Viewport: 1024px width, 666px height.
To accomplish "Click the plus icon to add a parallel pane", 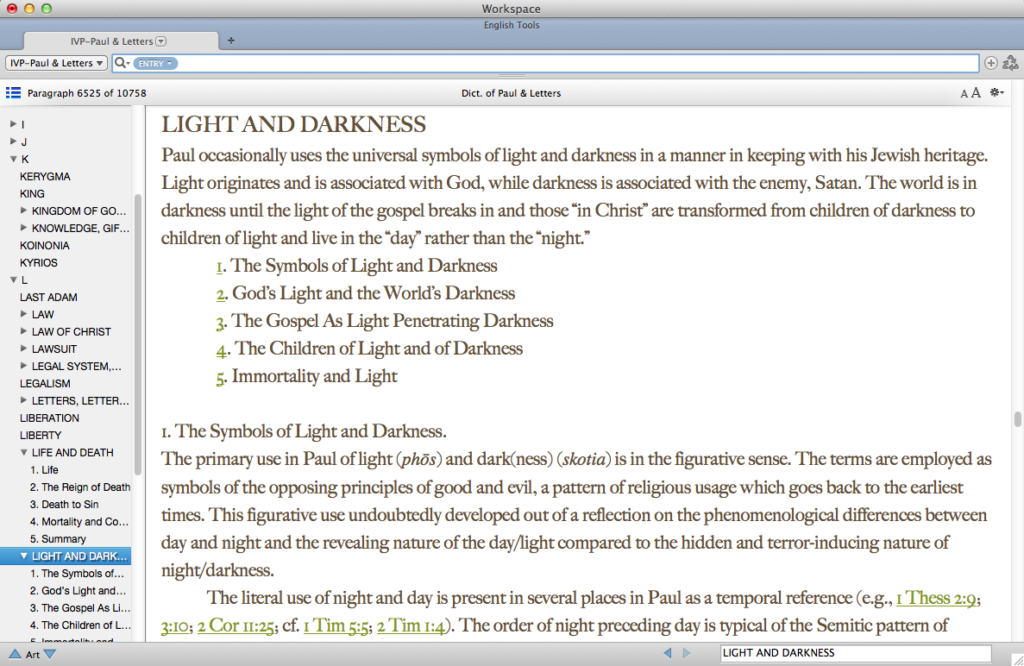I will coord(990,63).
